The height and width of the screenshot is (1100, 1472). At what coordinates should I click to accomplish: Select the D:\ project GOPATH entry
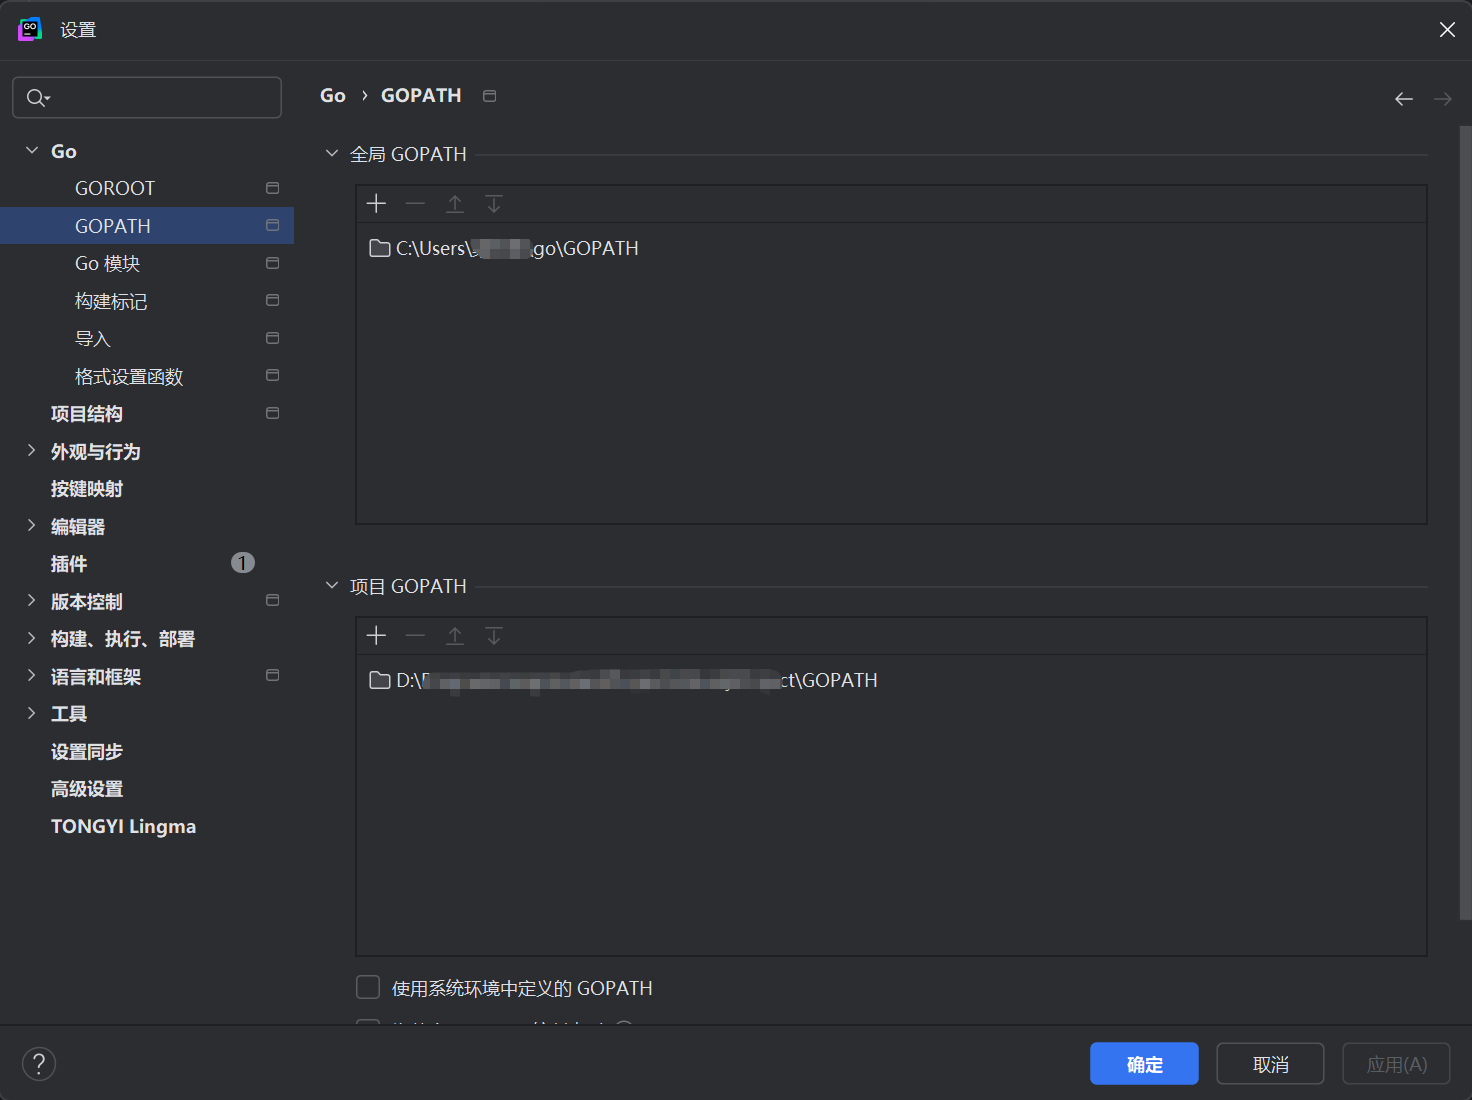coord(890,680)
